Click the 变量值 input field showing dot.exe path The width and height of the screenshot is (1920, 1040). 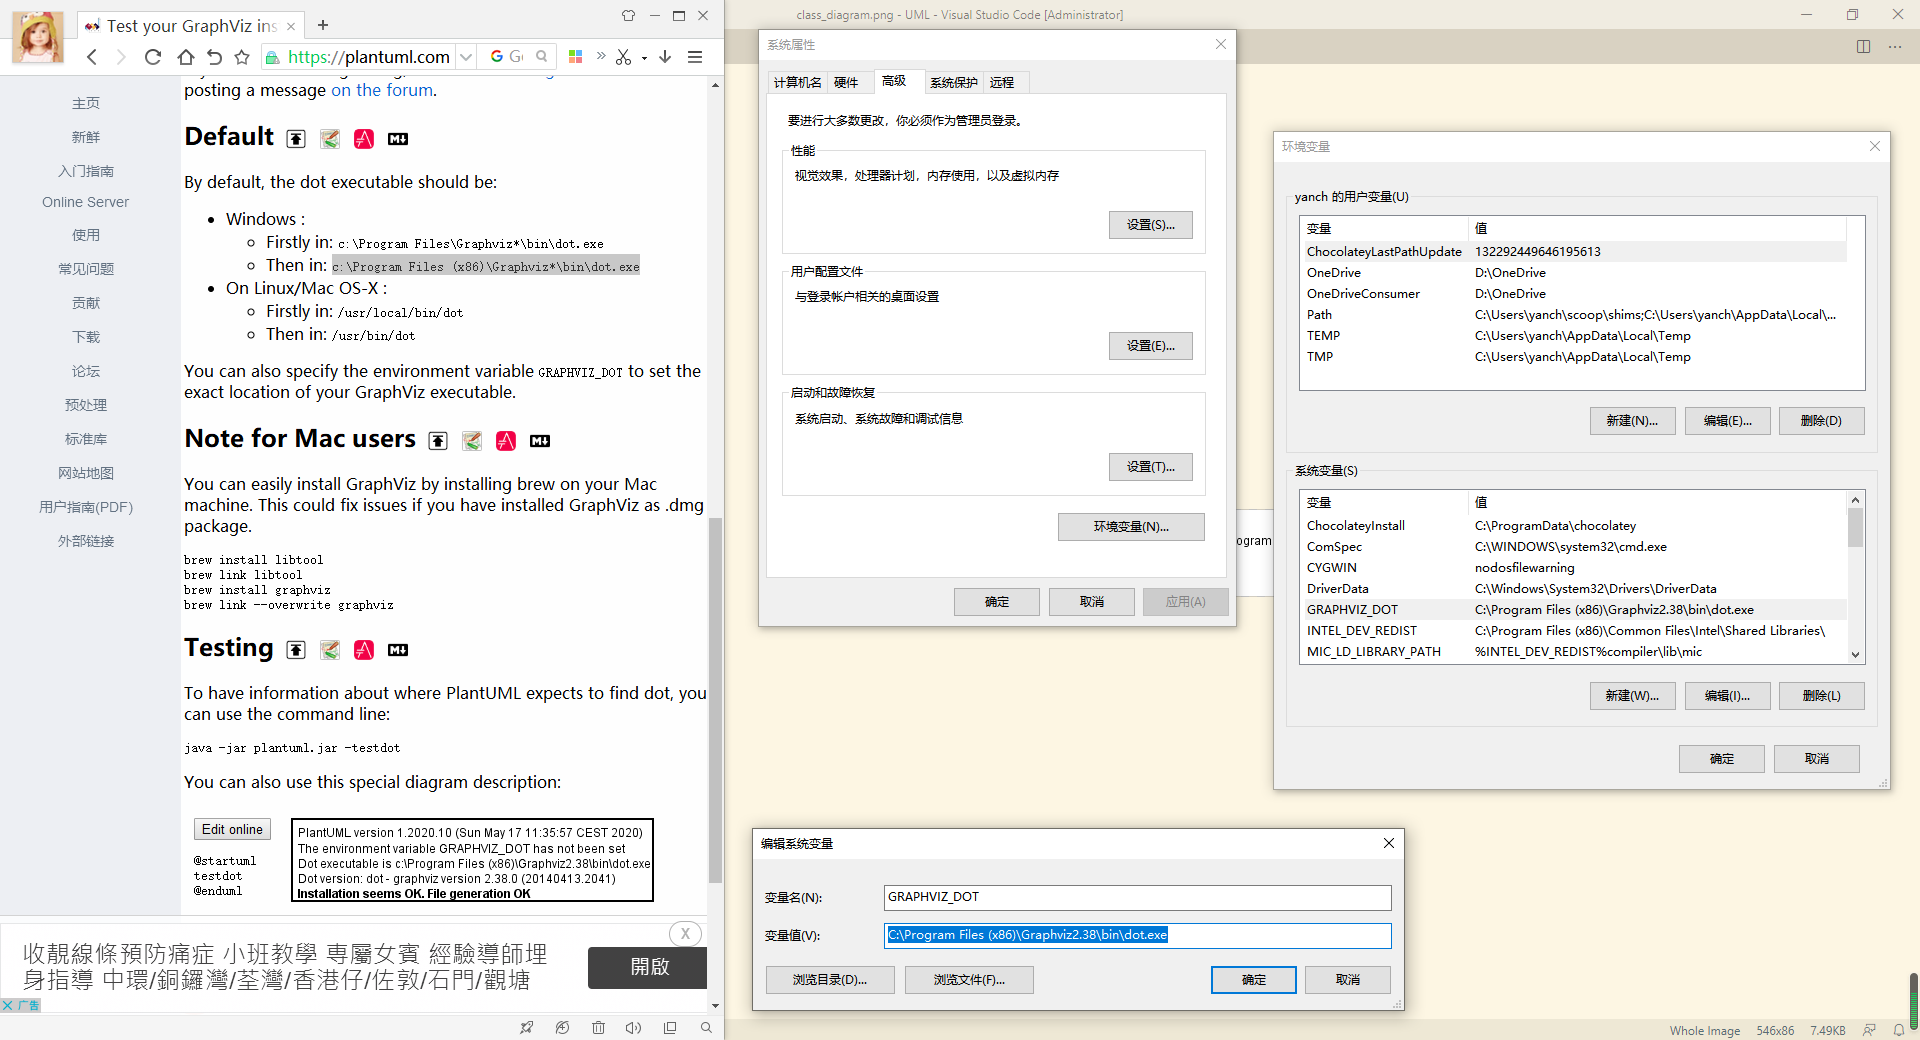click(1136, 935)
